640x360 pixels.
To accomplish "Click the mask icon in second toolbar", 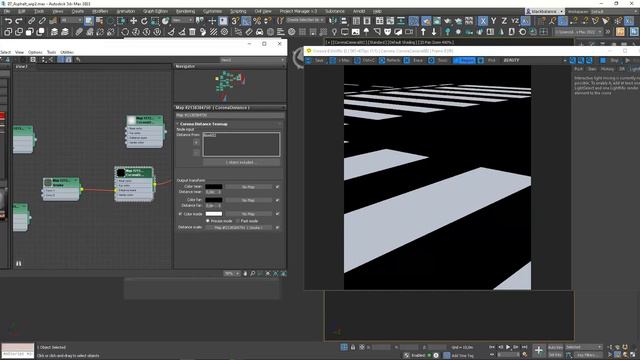I will click(387, 32).
